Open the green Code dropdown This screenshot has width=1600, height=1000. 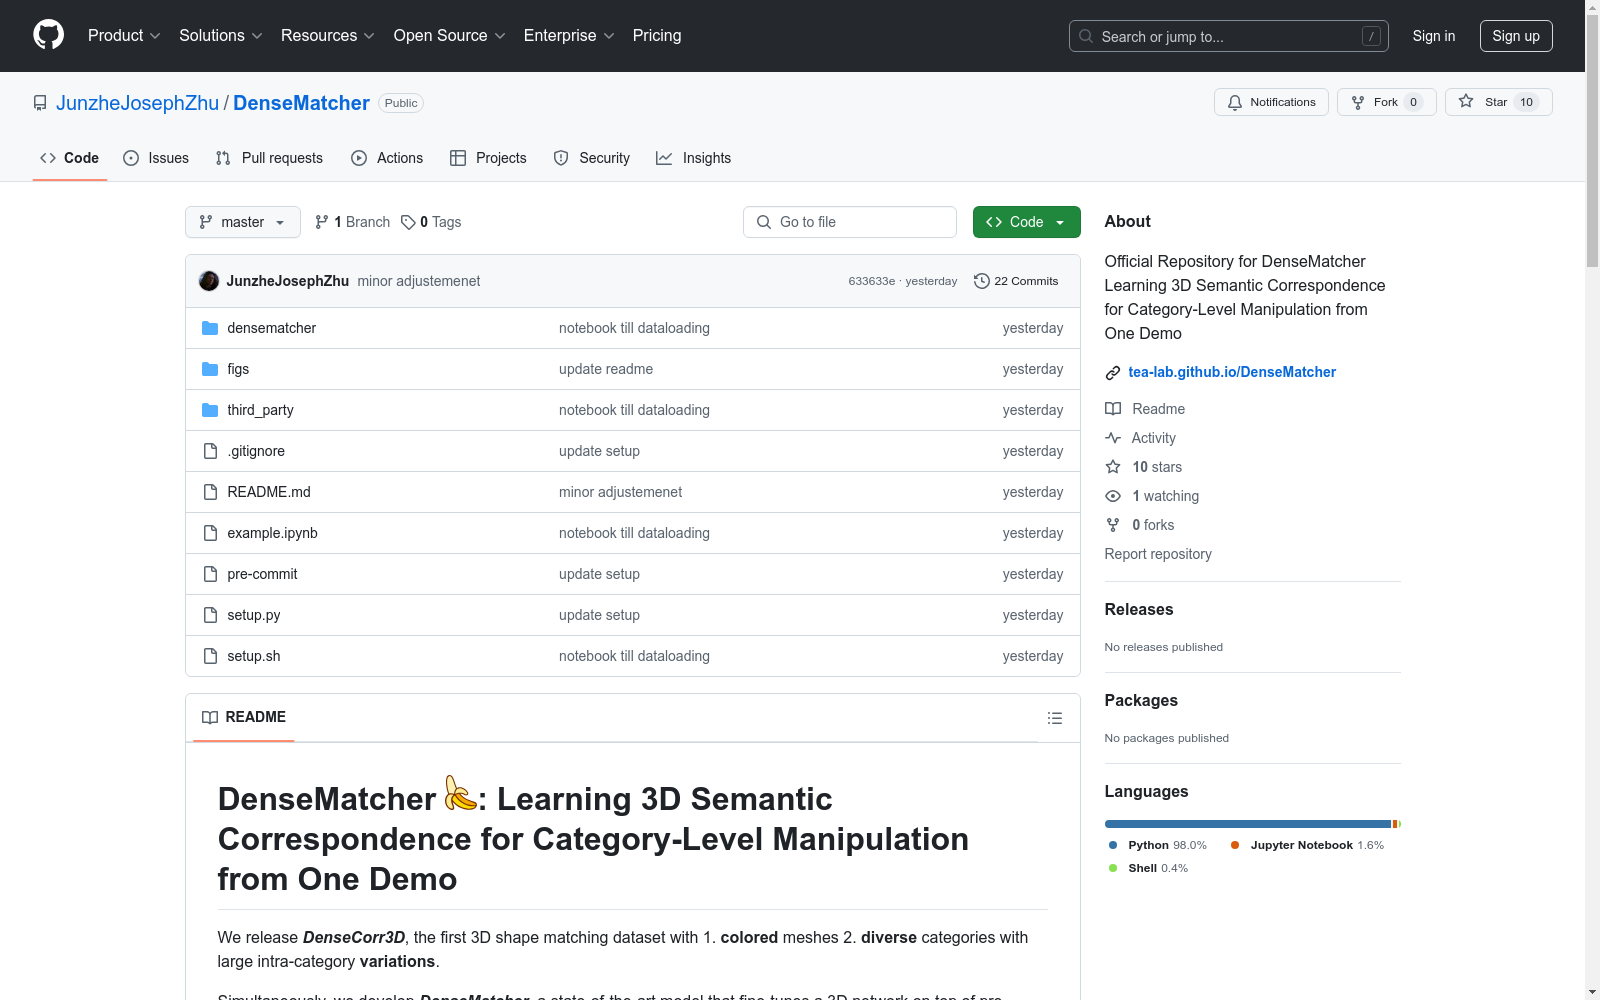click(1026, 222)
